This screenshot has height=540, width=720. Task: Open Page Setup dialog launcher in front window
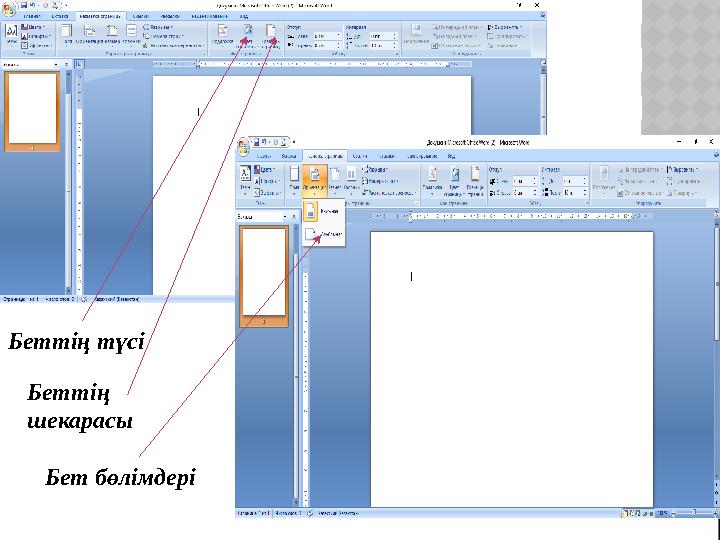(416, 203)
